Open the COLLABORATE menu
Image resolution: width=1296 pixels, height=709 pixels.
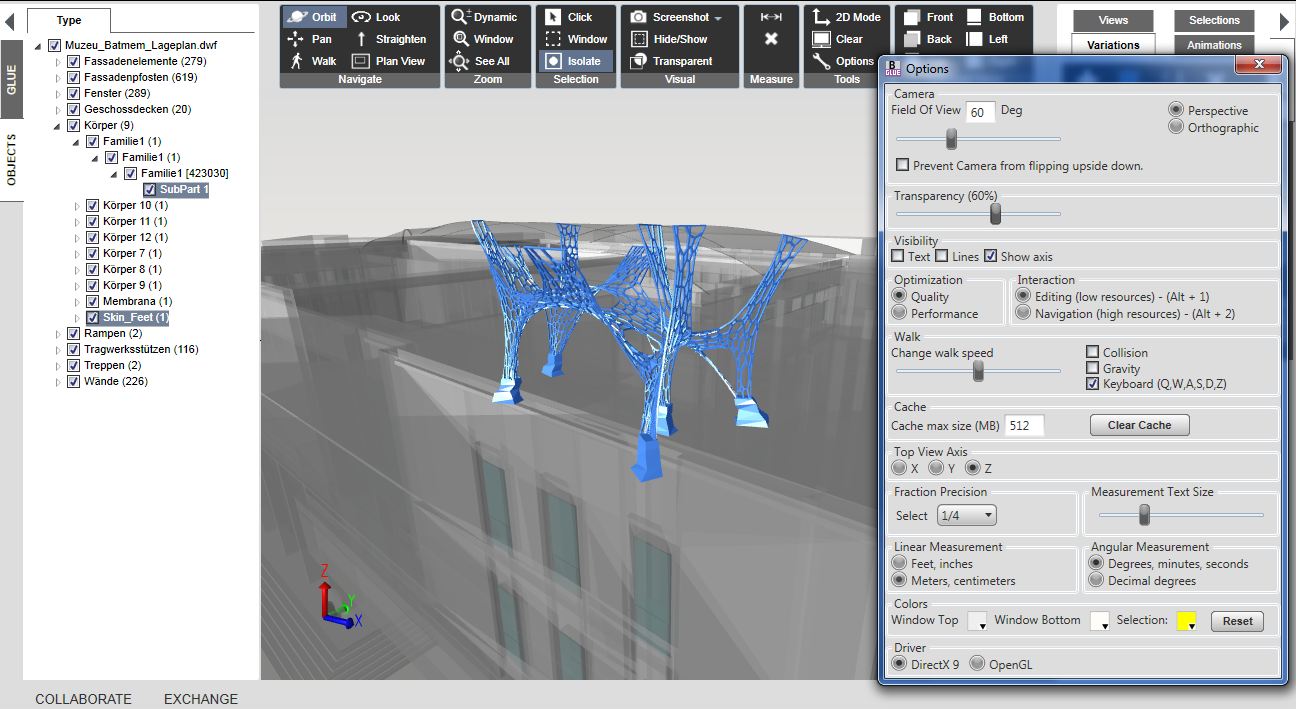point(83,699)
